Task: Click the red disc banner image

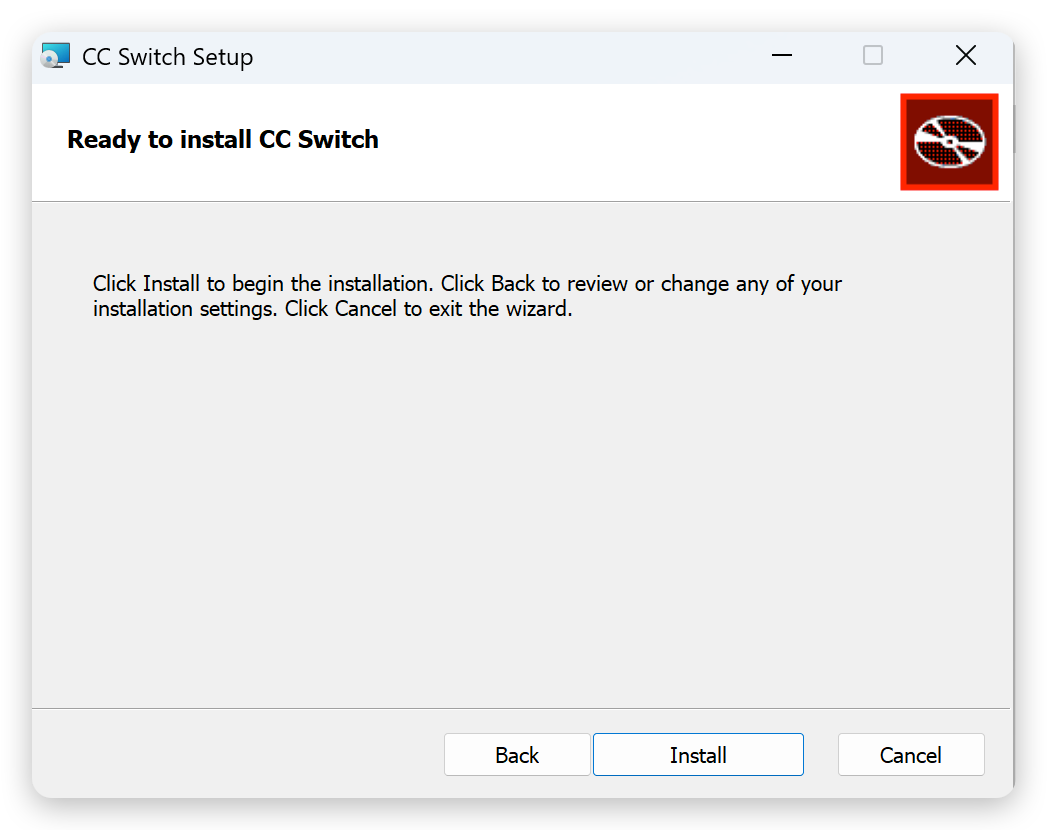Action: [x=949, y=141]
